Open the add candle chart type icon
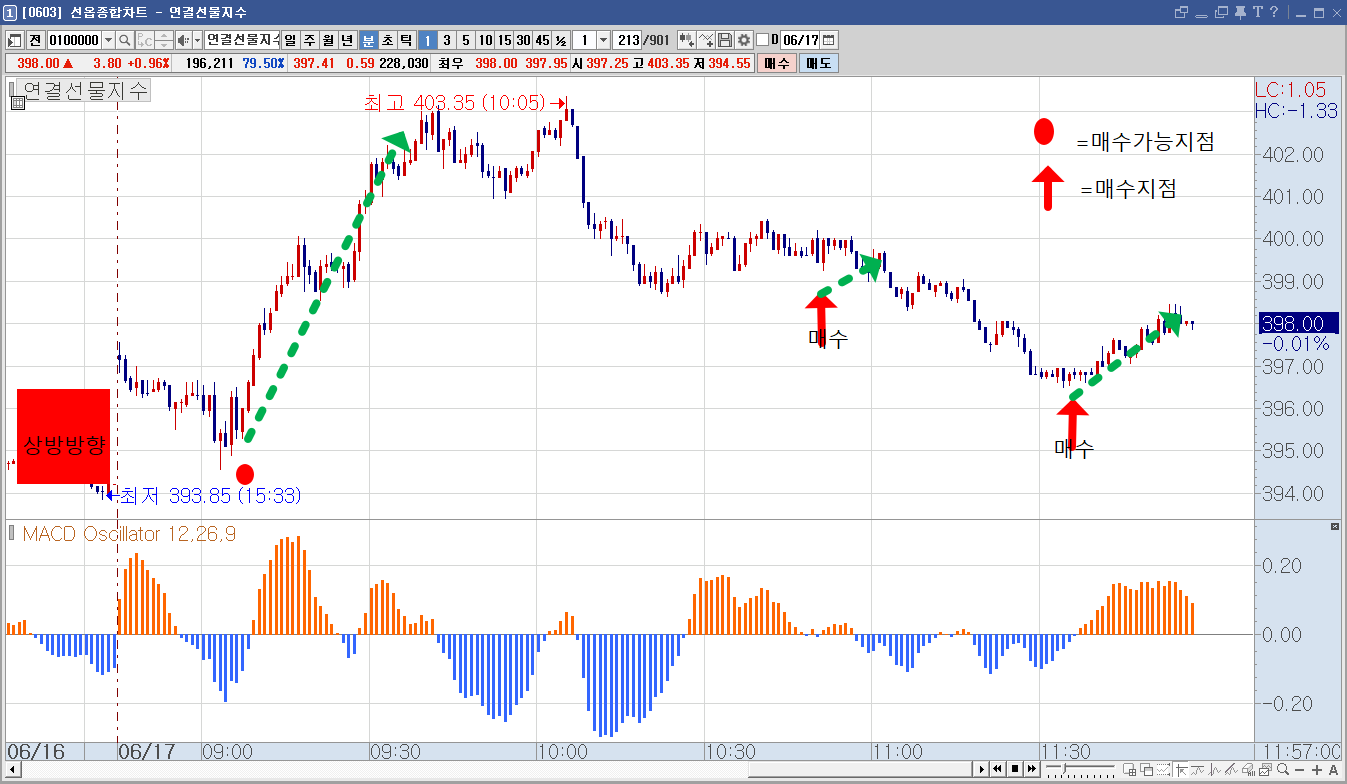The height and width of the screenshot is (784, 1347). (x=686, y=40)
